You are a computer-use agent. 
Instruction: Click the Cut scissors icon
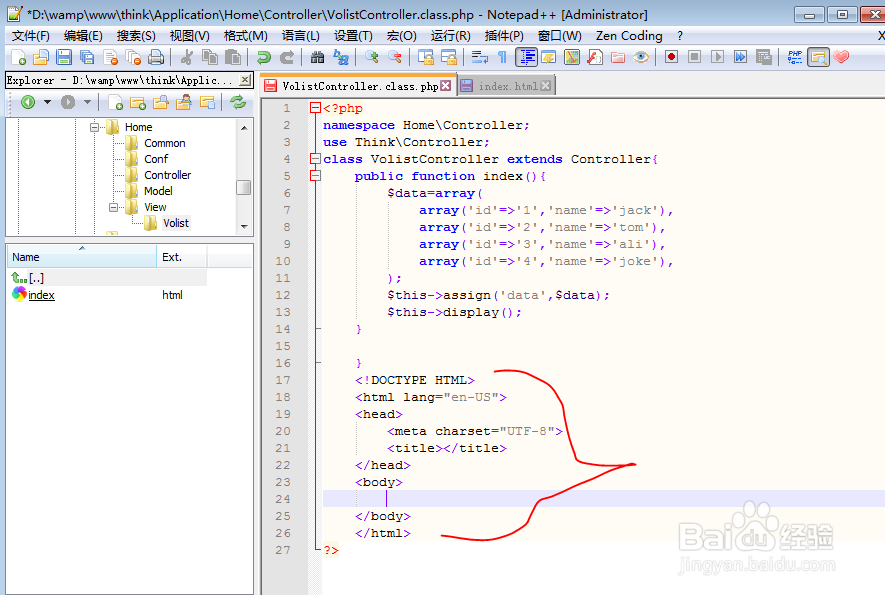point(187,57)
